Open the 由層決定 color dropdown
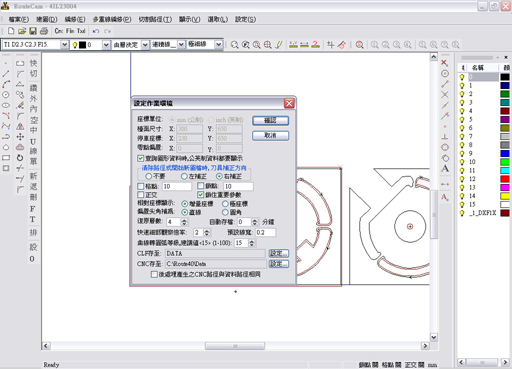Screen dimensions: 512x369 (145, 44)
